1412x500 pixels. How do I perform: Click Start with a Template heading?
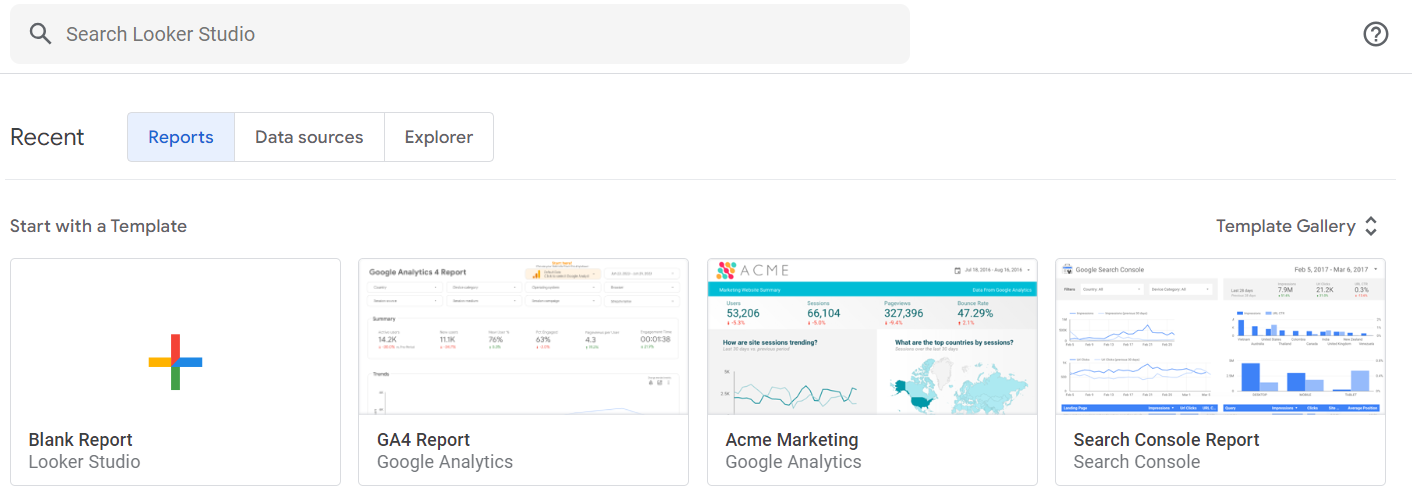[x=98, y=226]
